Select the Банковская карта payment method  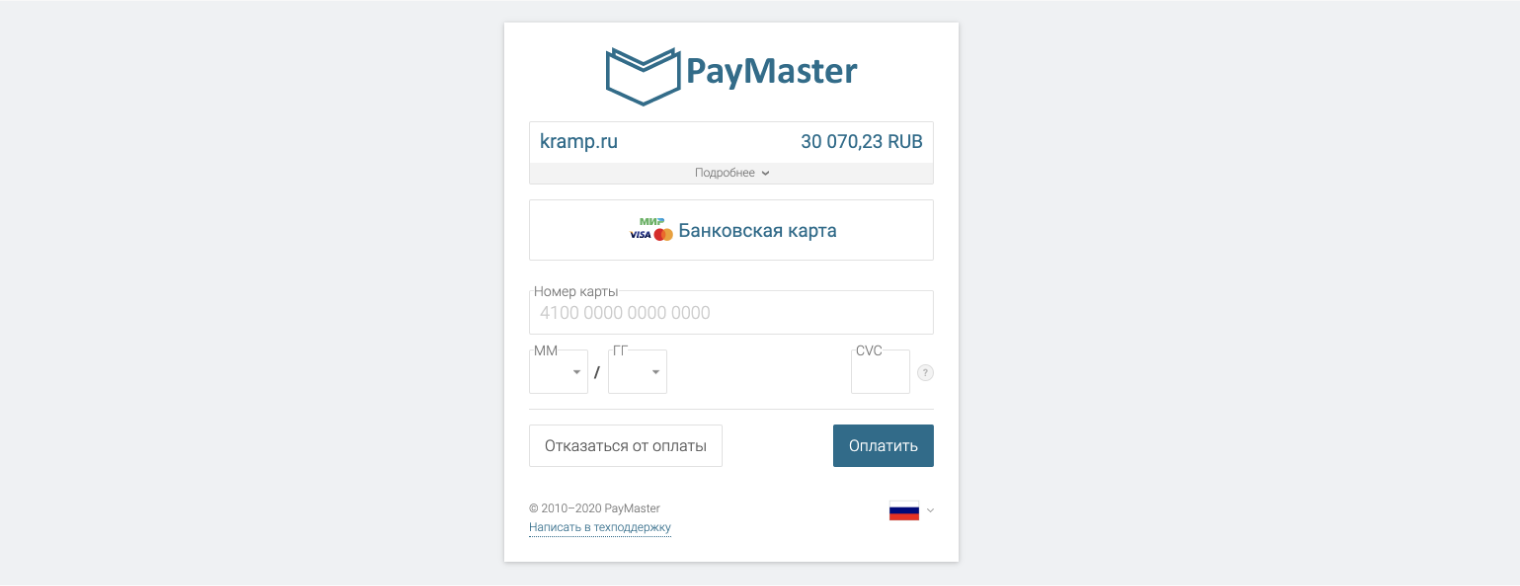click(731, 230)
